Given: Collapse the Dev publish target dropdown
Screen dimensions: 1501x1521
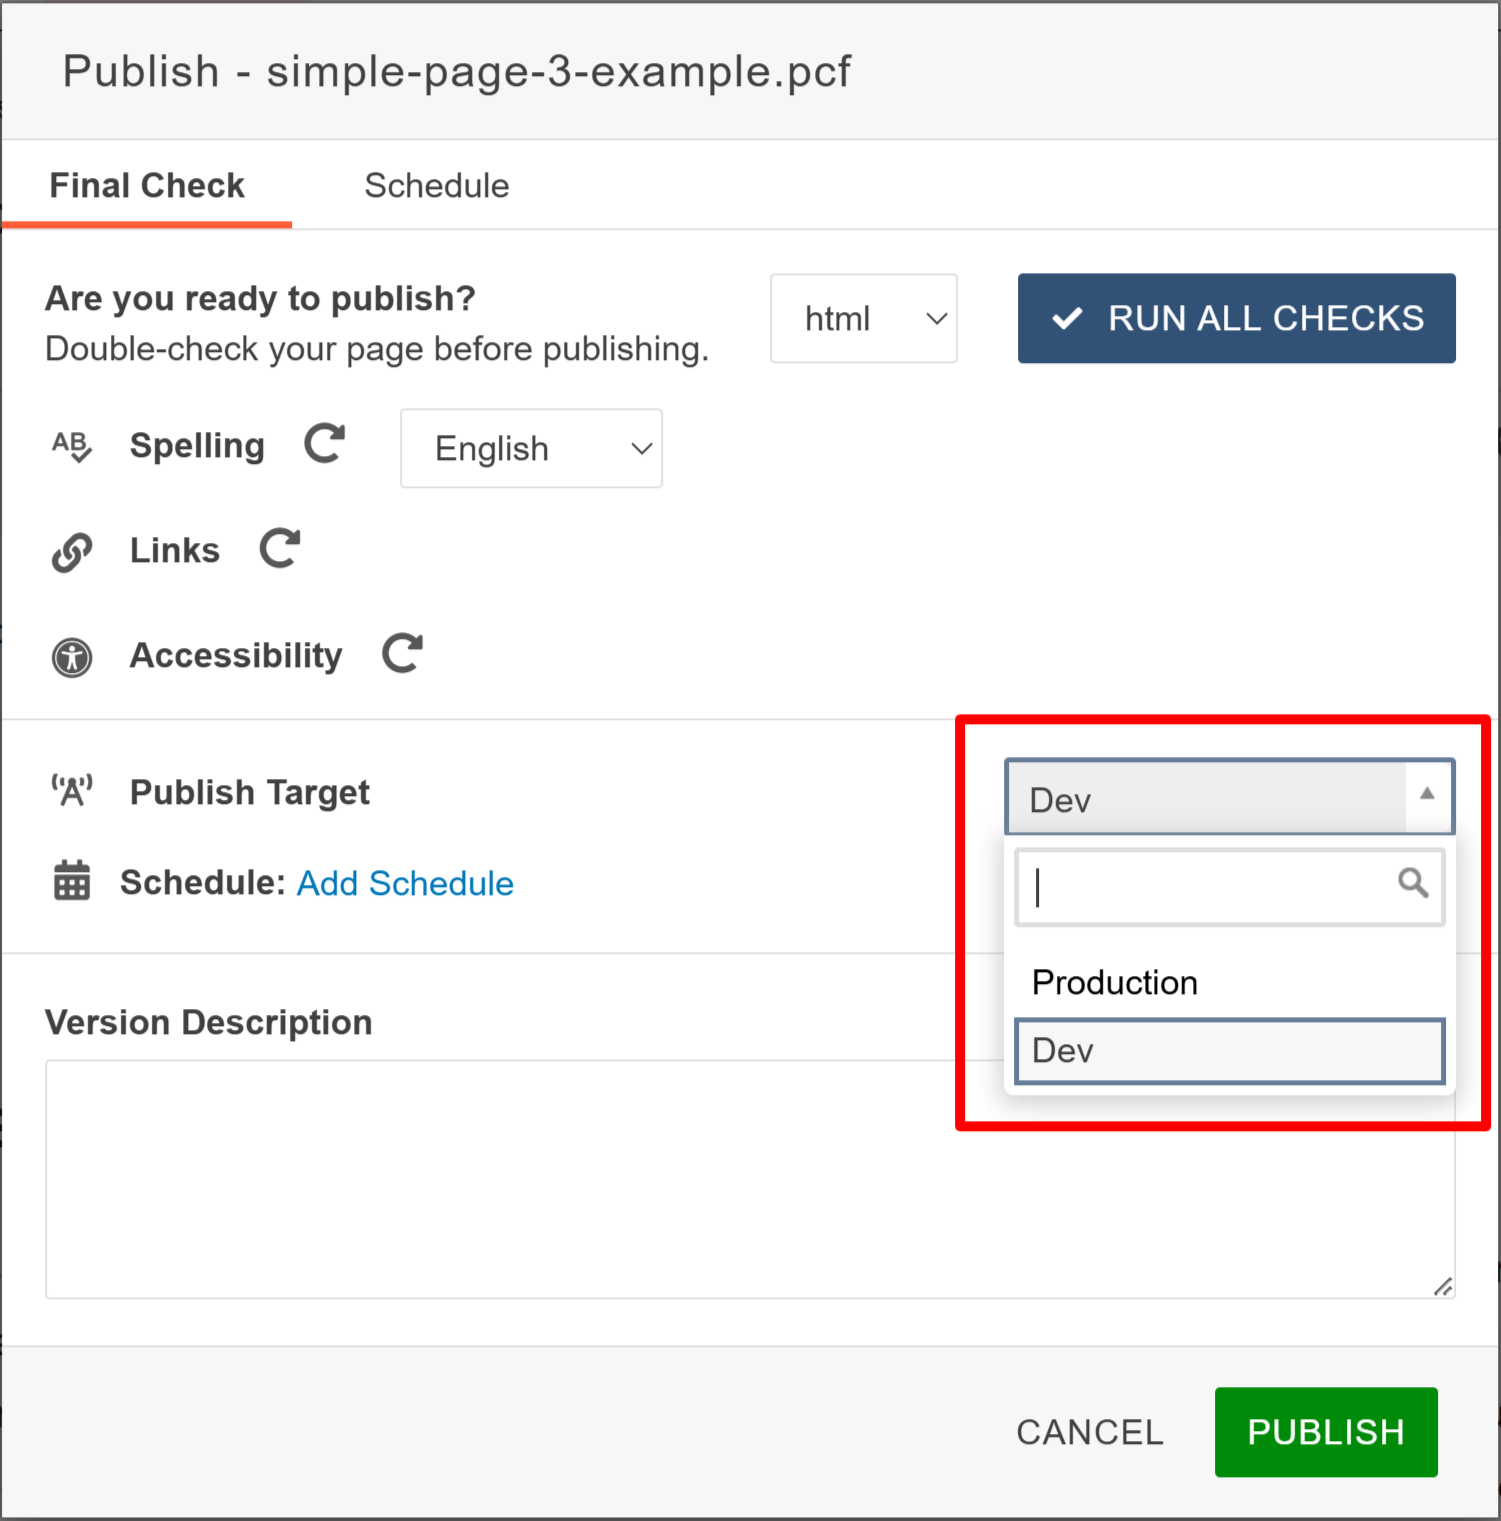Looking at the screenshot, I should 1426,797.
